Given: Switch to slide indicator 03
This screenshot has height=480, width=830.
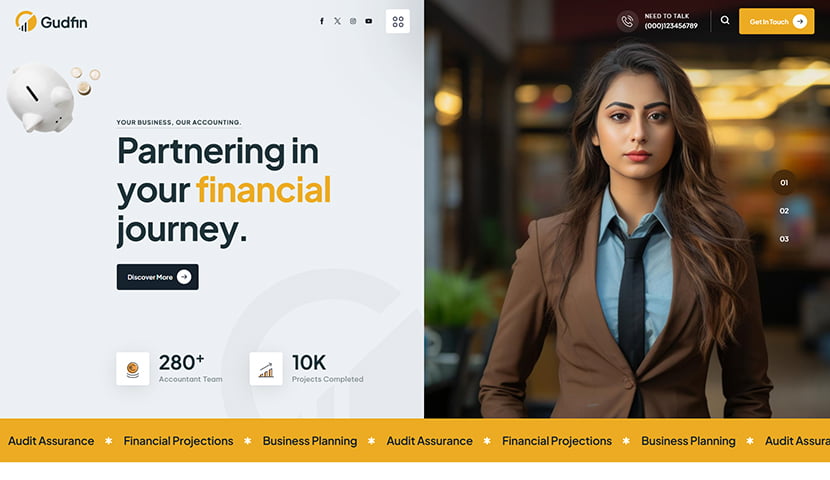Looking at the screenshot, I should [784, 239].
